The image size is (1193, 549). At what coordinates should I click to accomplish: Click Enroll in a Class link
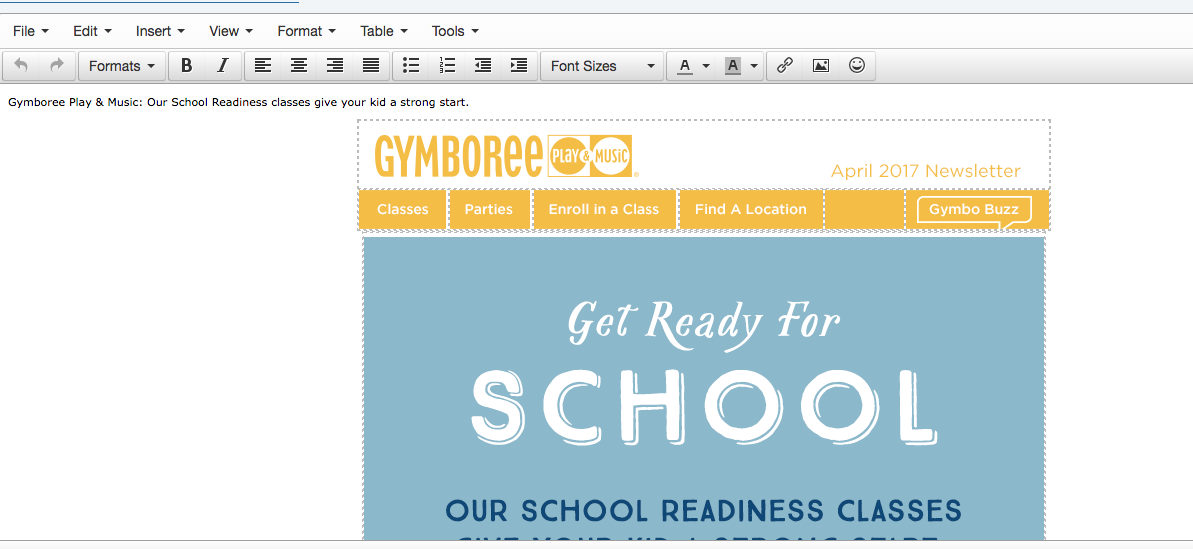click(x=604, y=209)
